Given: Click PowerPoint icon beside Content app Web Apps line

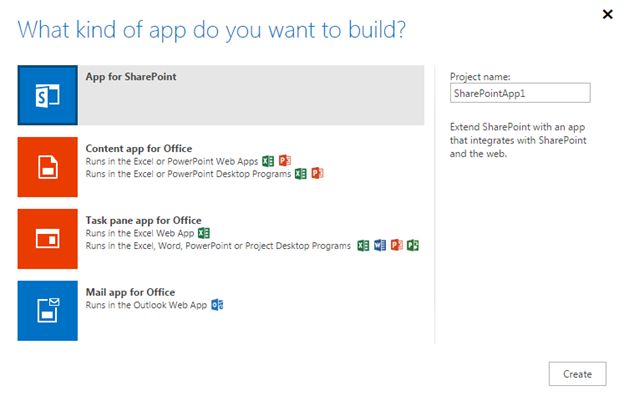Looking at the screenshot, I should tap(285, 161).
